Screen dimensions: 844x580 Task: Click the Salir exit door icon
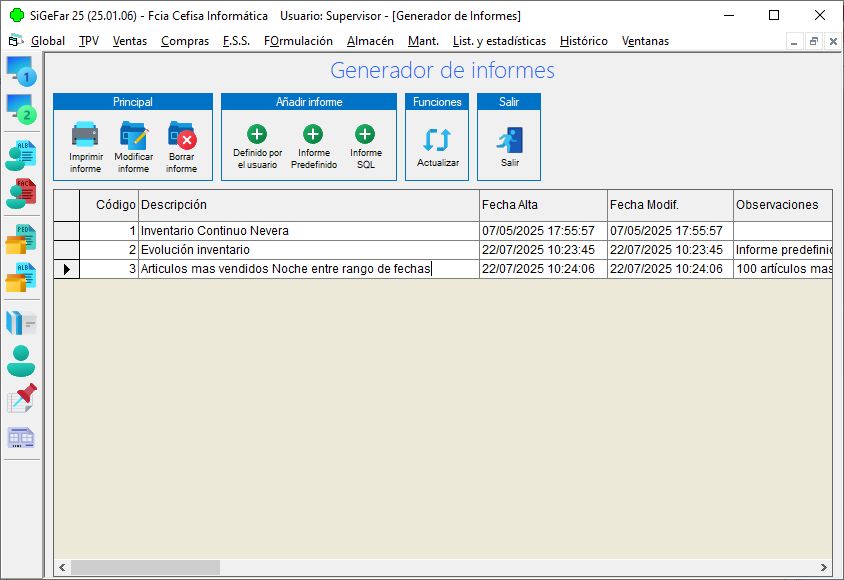tap(510, 140)
